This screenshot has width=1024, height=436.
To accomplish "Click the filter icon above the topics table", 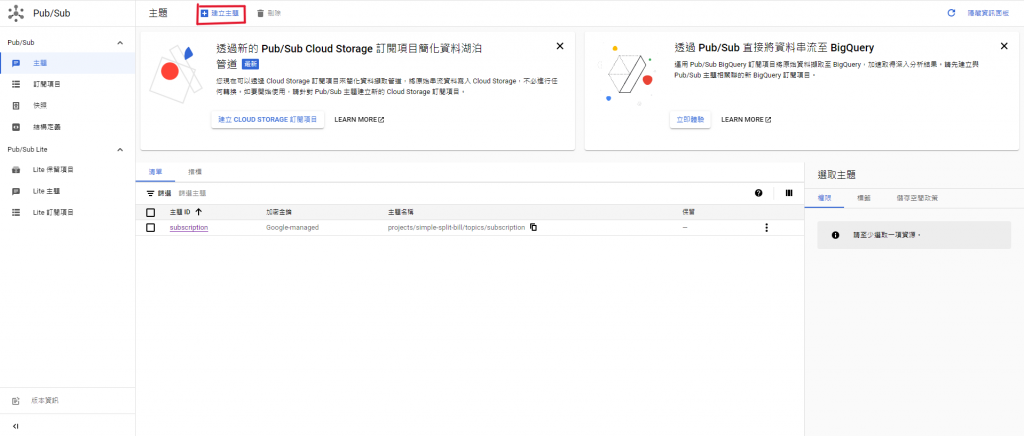I will [x=151, y=193].
